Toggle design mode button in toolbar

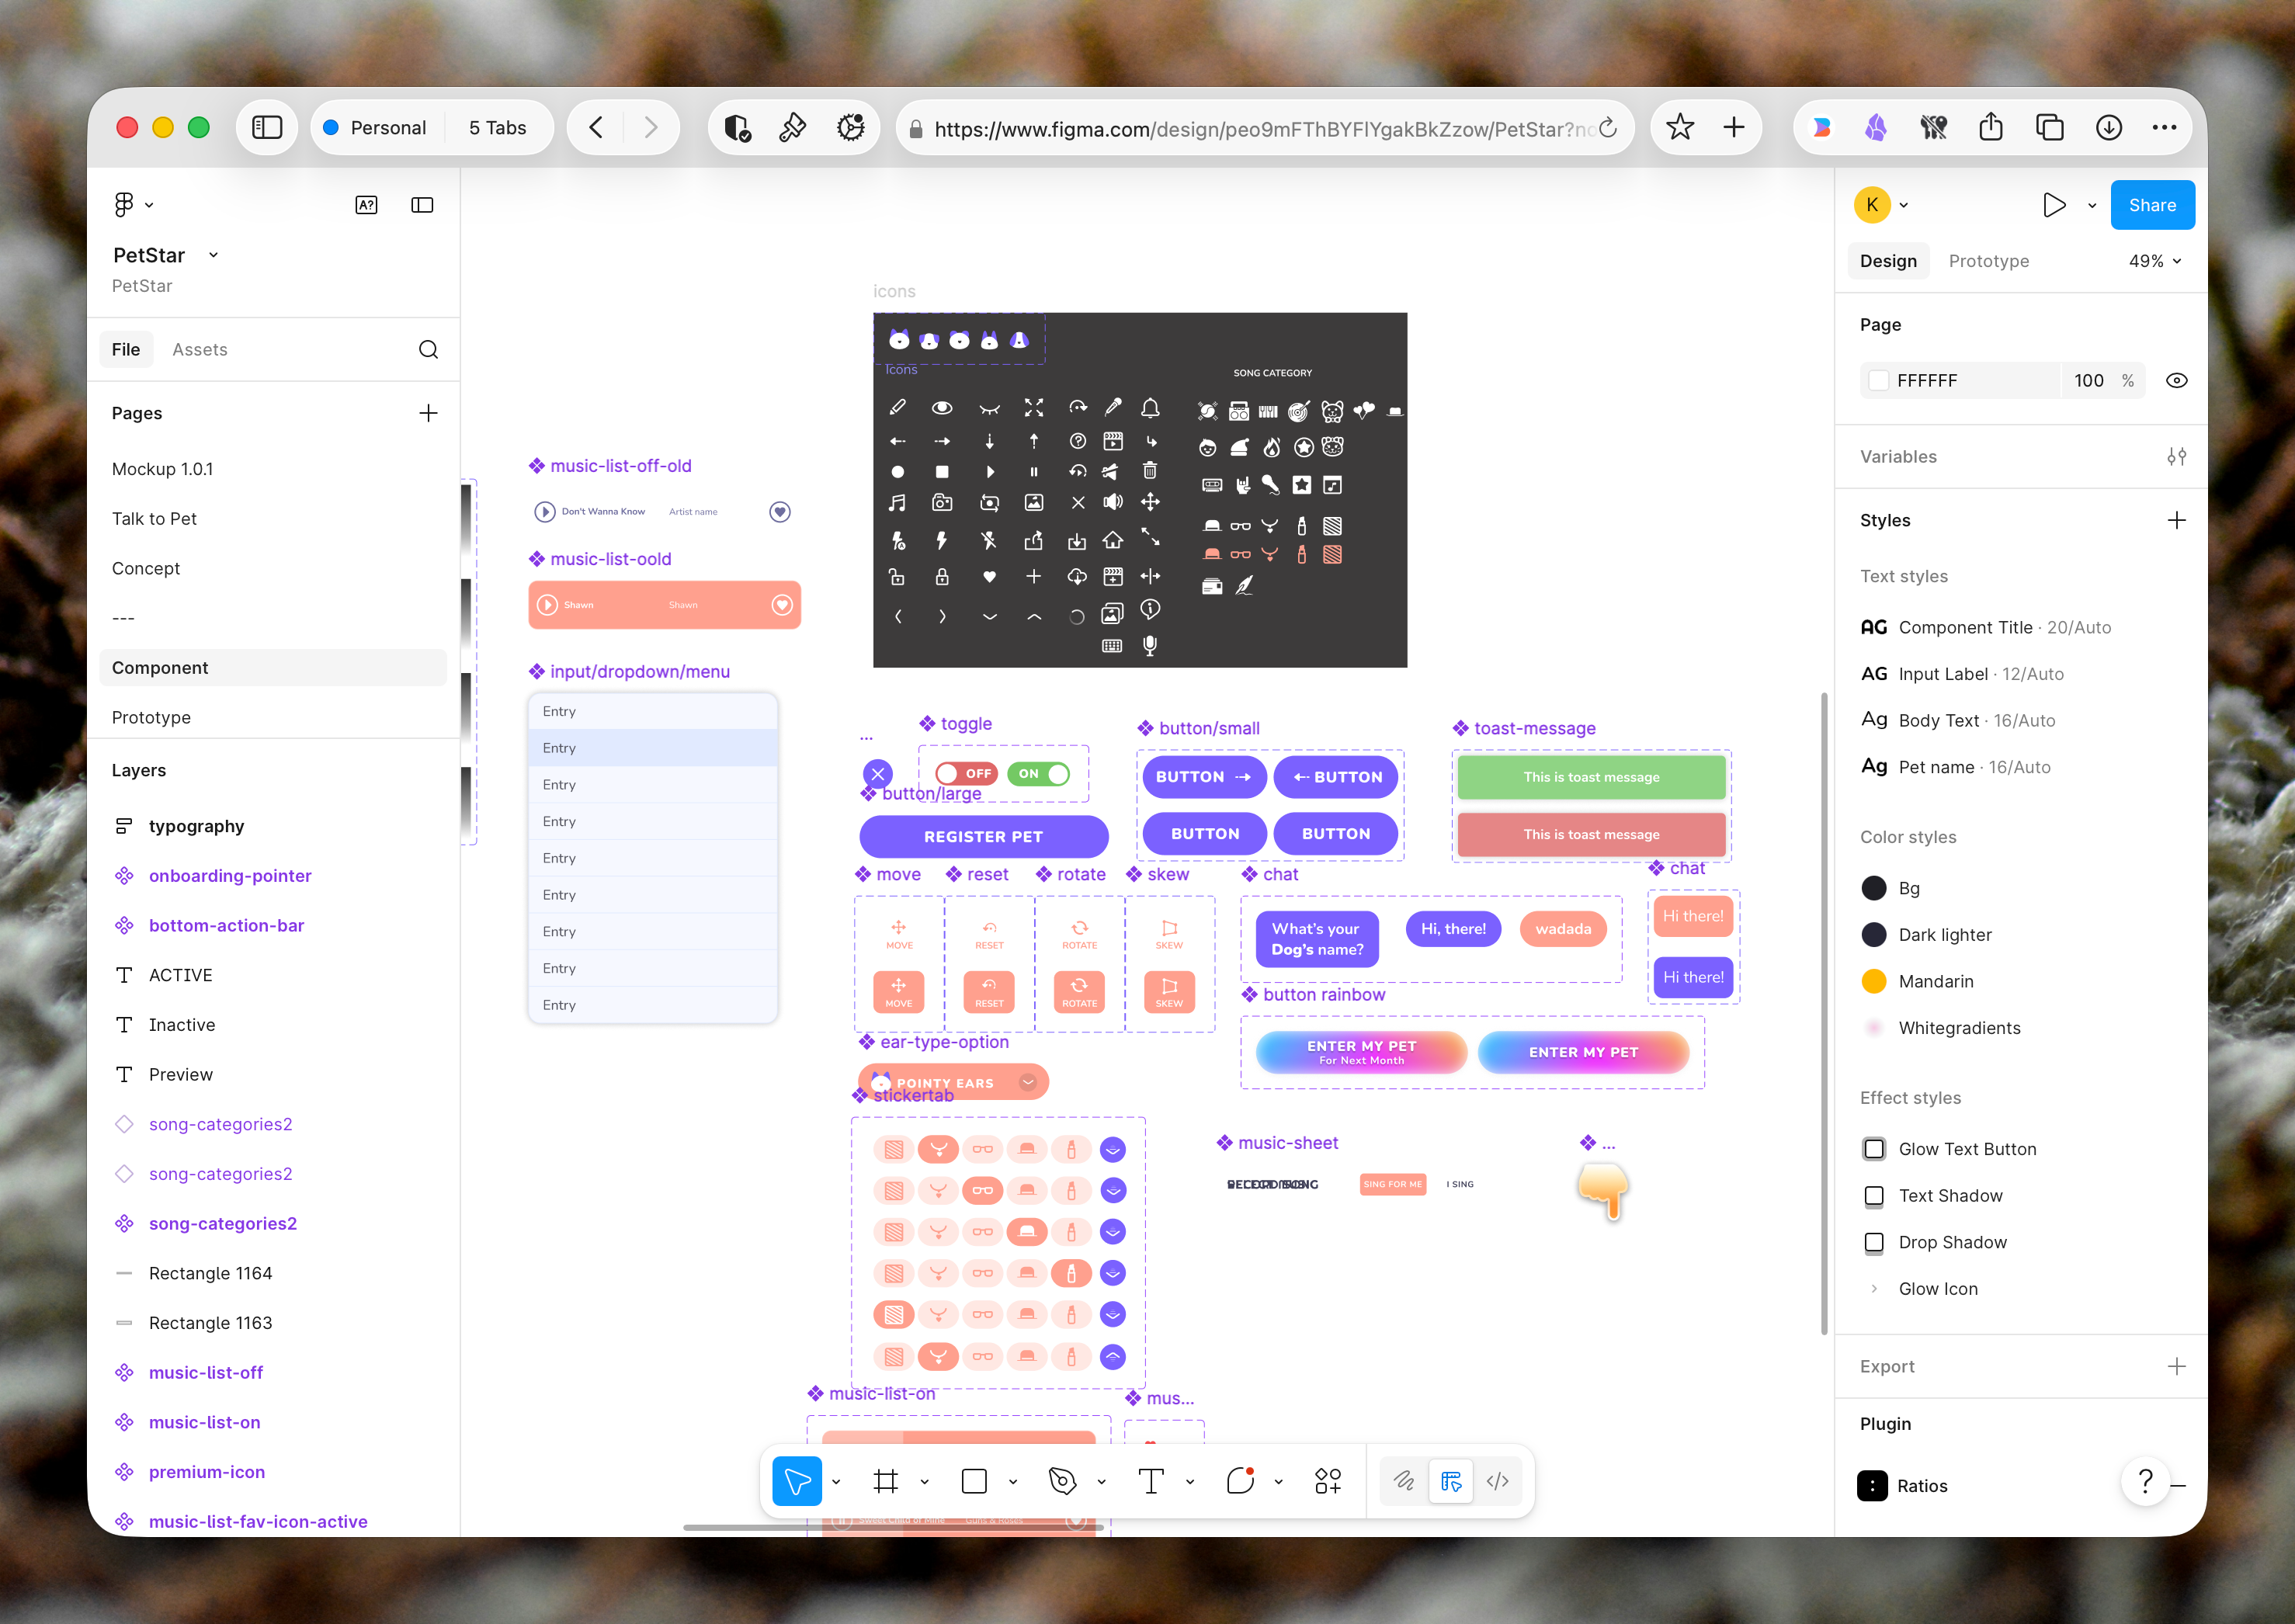coord(1451,1481)
